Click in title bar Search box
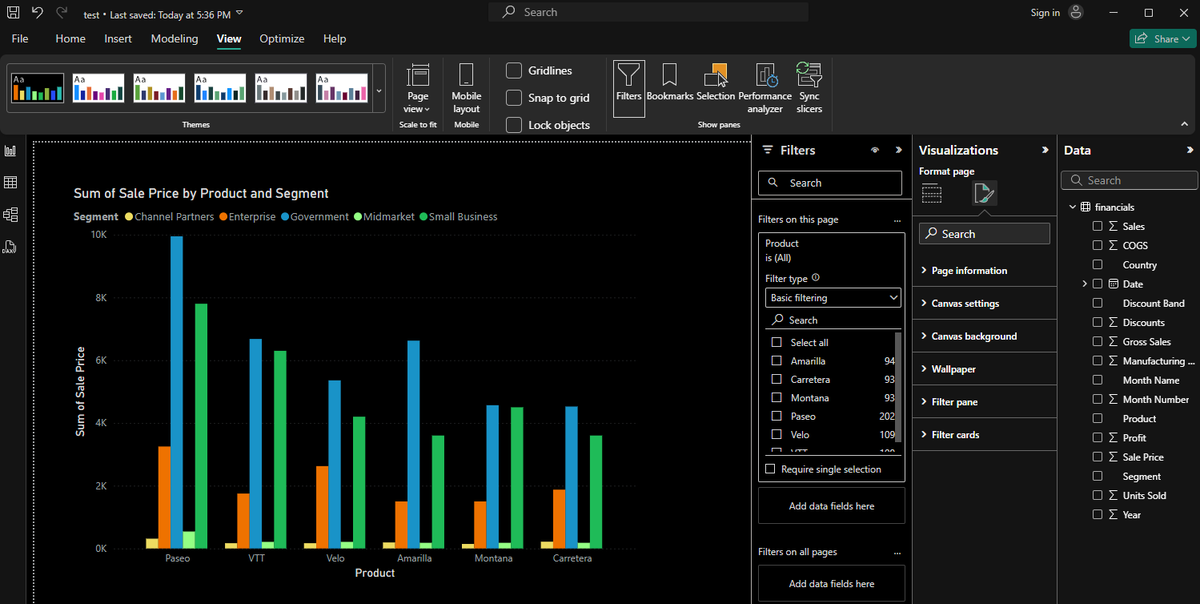Viewport: 1200px width, 604px height. click(649, 12)
